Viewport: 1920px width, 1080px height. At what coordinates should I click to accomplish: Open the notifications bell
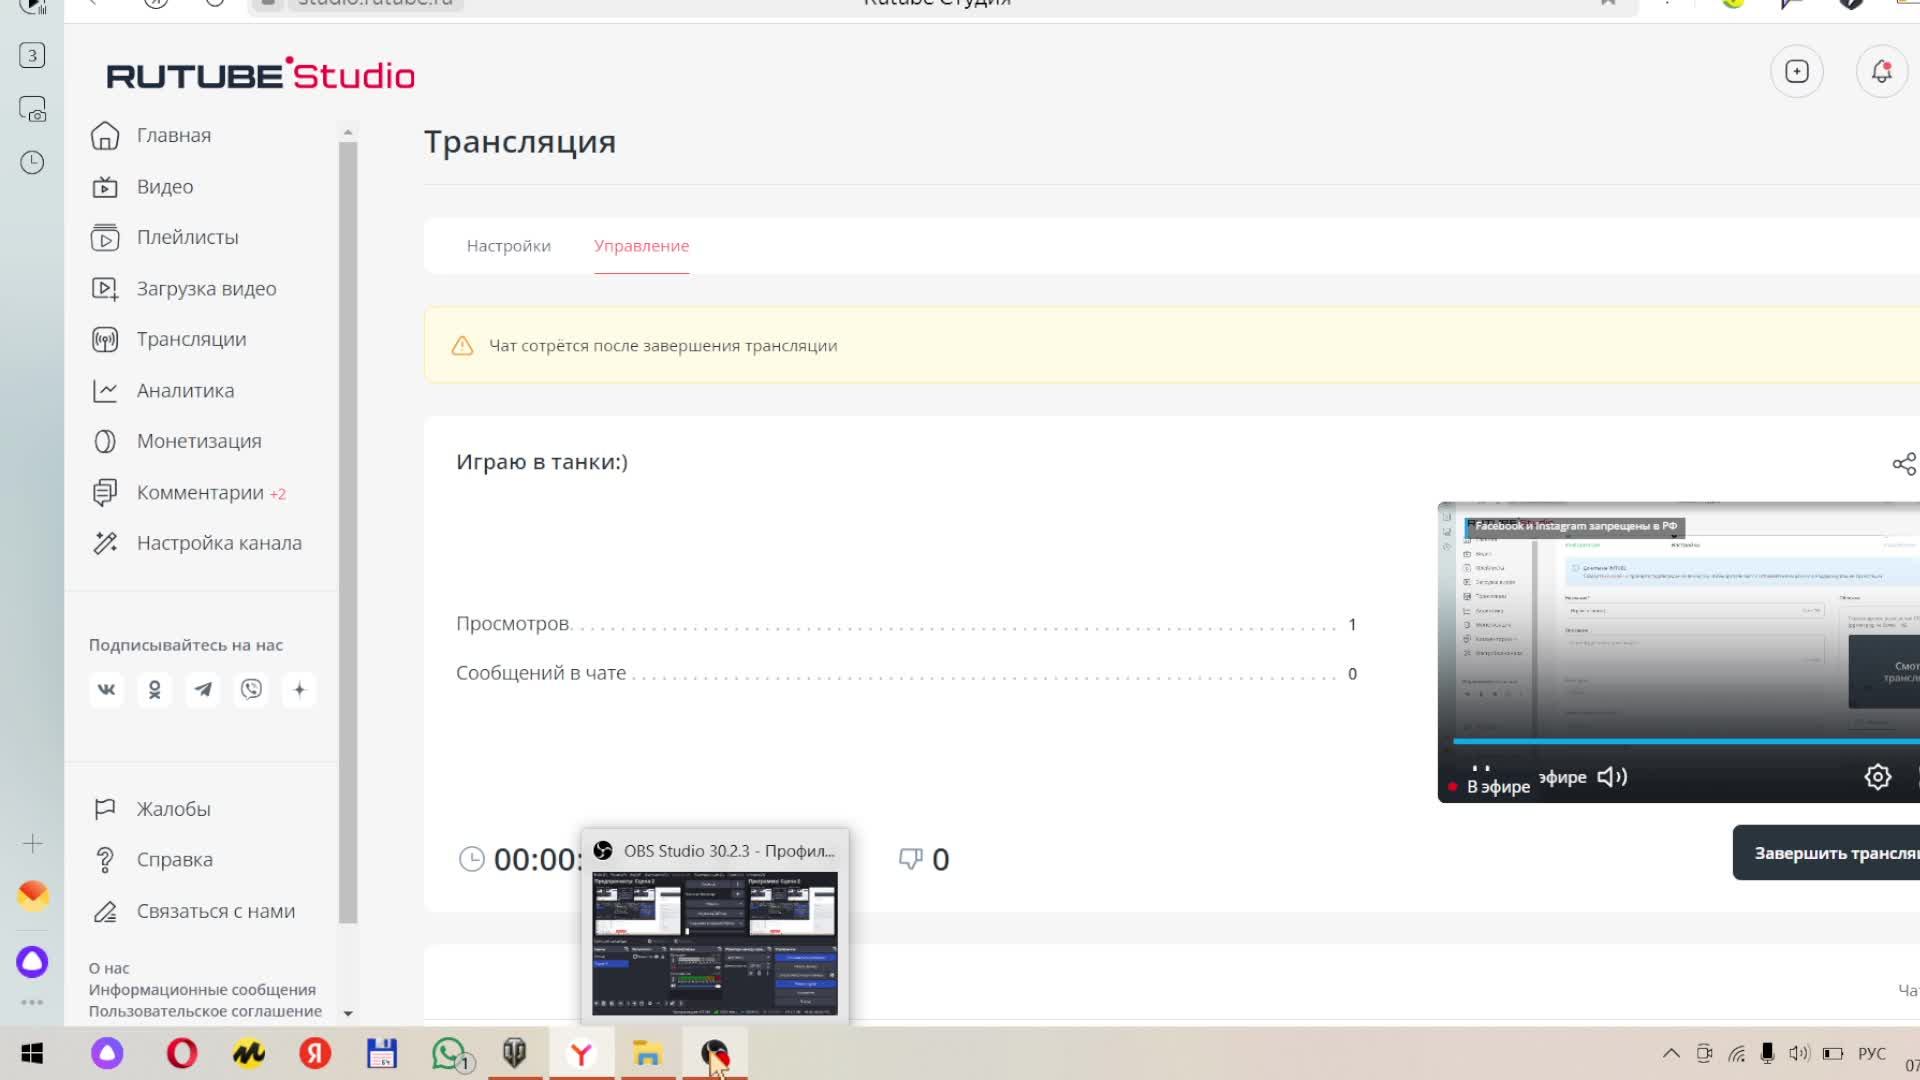(x=1882, y=71)
